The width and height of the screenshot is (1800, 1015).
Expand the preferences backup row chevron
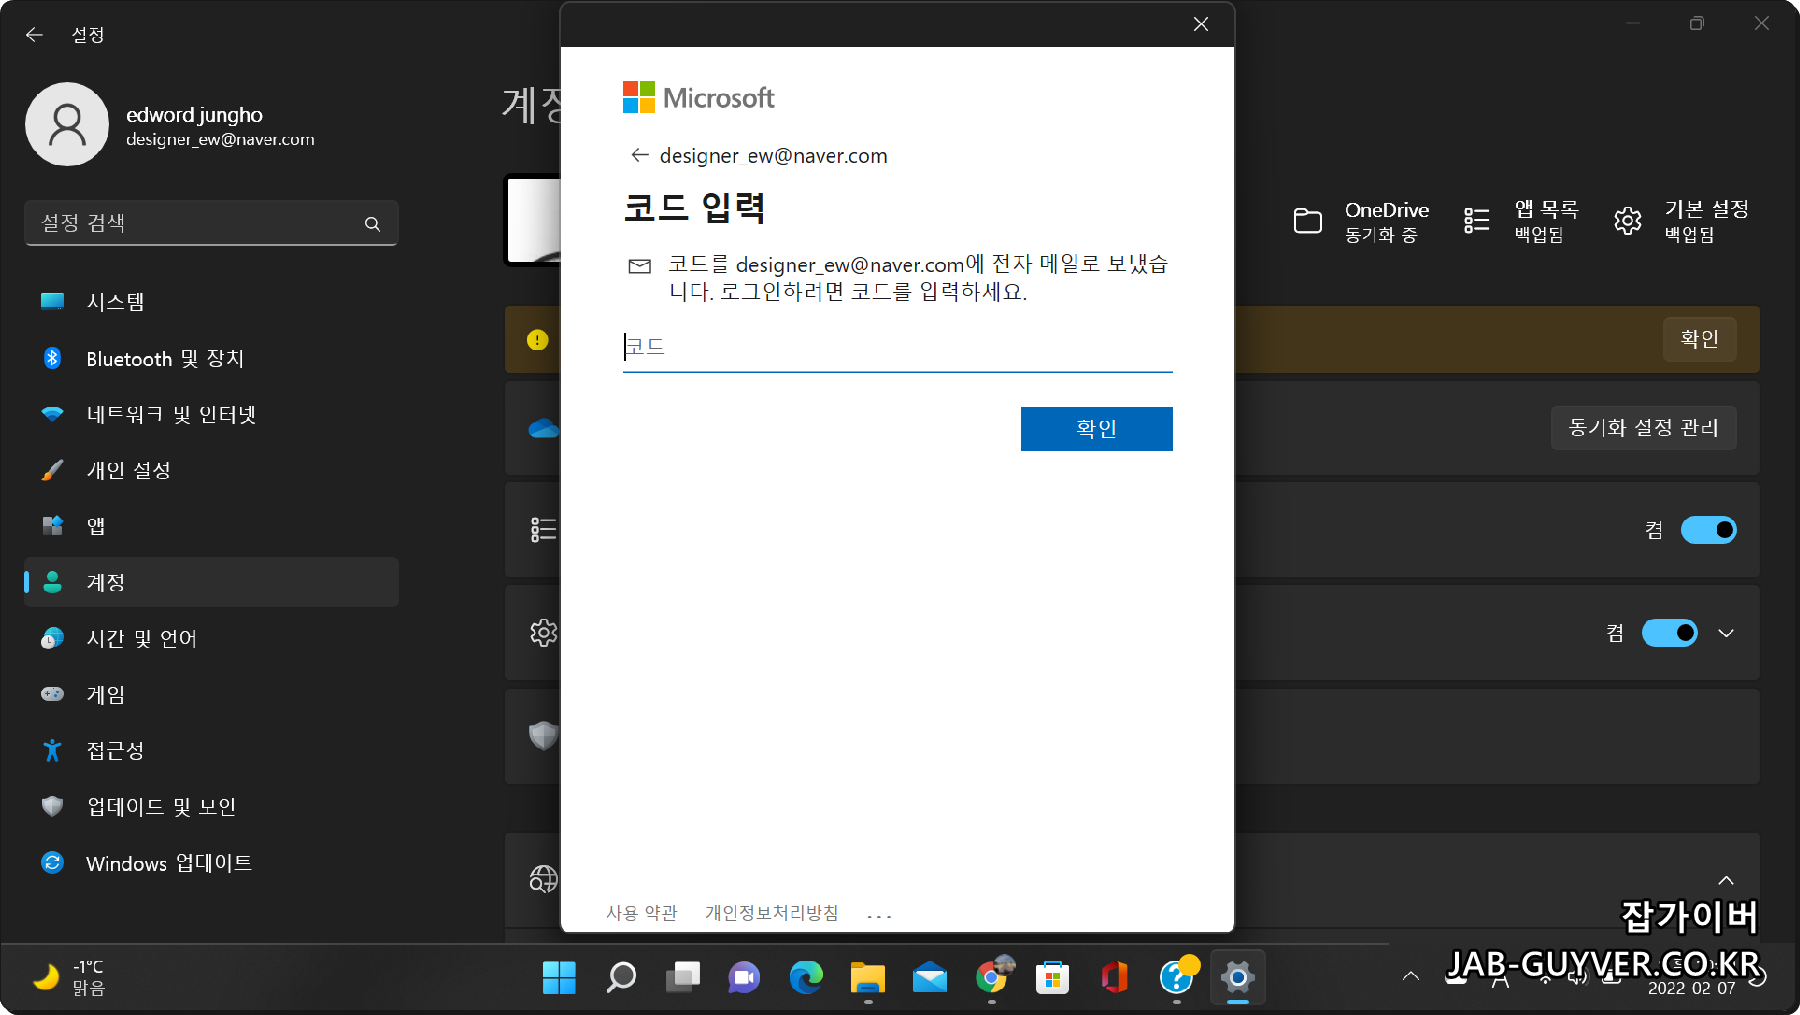point(1726,633)
